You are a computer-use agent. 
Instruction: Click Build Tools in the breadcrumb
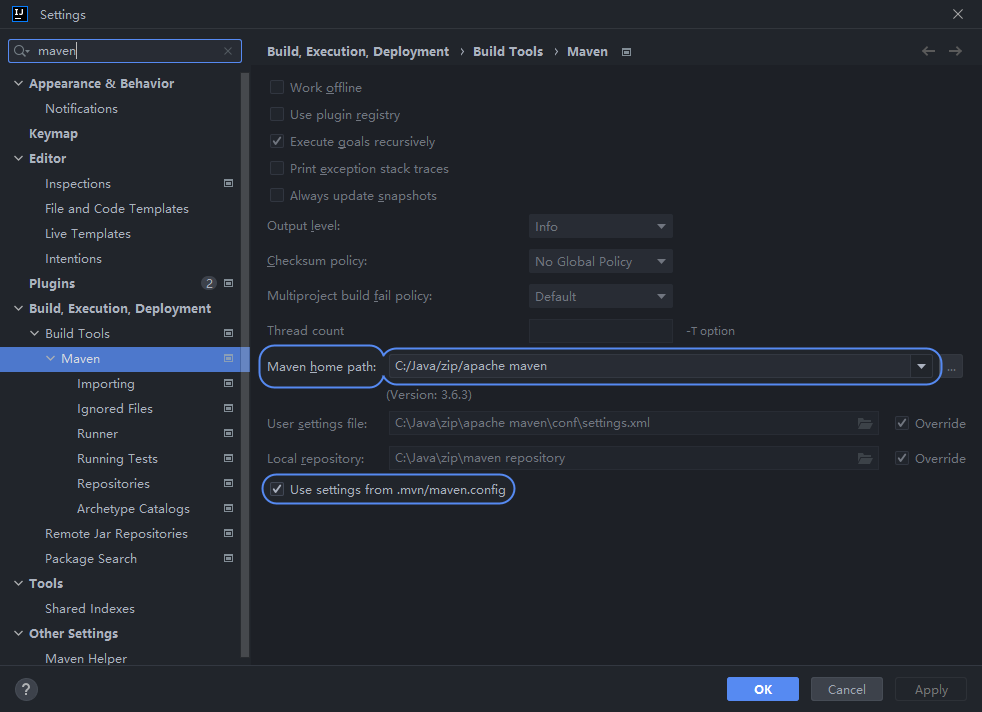pyautogui.click(x=508, y=51)
